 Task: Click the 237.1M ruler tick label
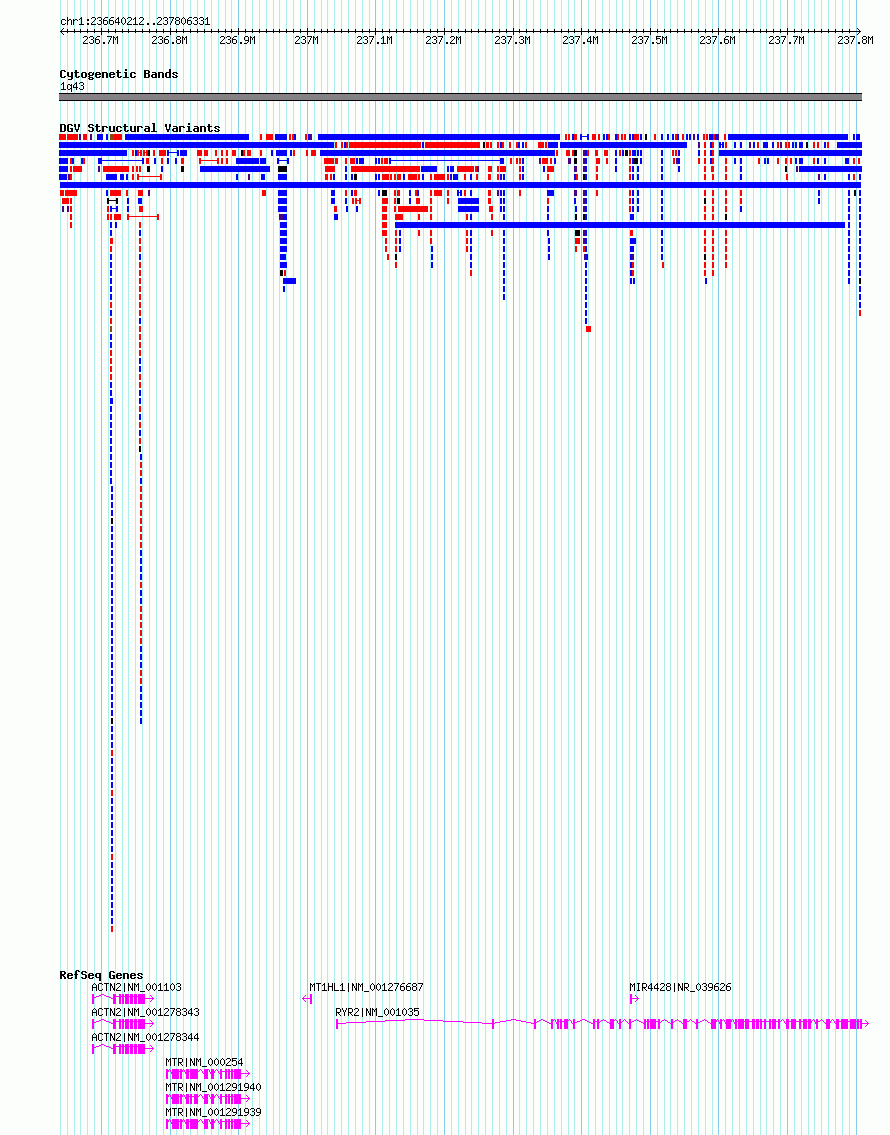374,41
